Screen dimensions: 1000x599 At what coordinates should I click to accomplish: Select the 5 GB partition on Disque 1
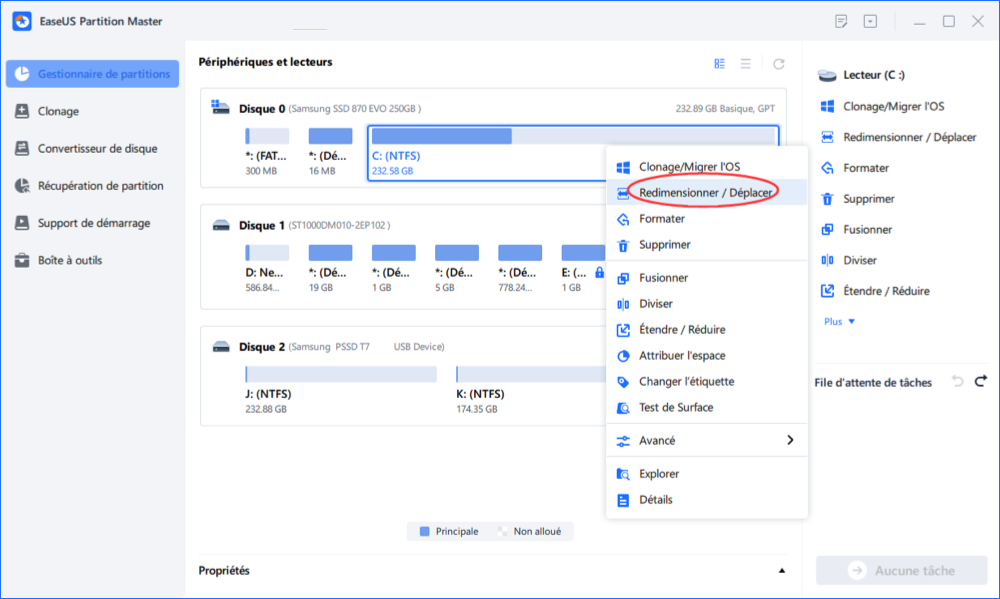[x=457, y=269]
